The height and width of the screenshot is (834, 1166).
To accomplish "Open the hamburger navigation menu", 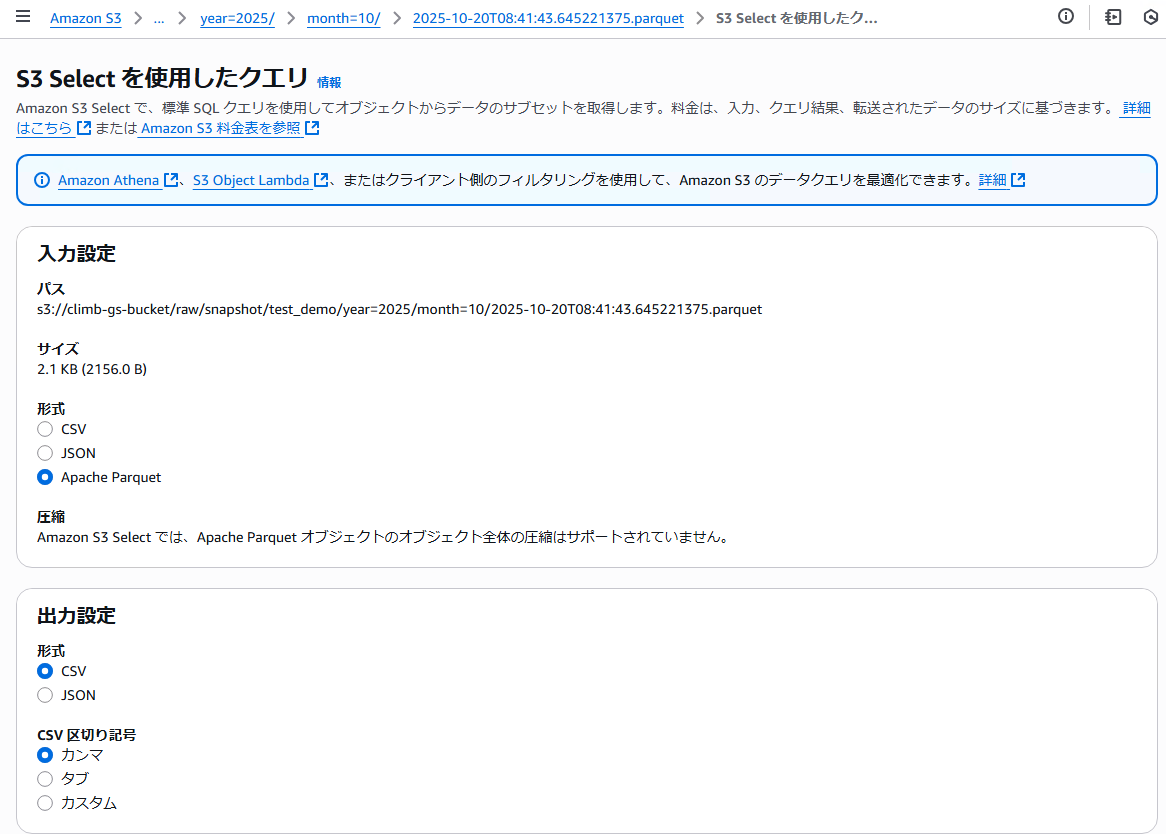I will pos(23,18).
